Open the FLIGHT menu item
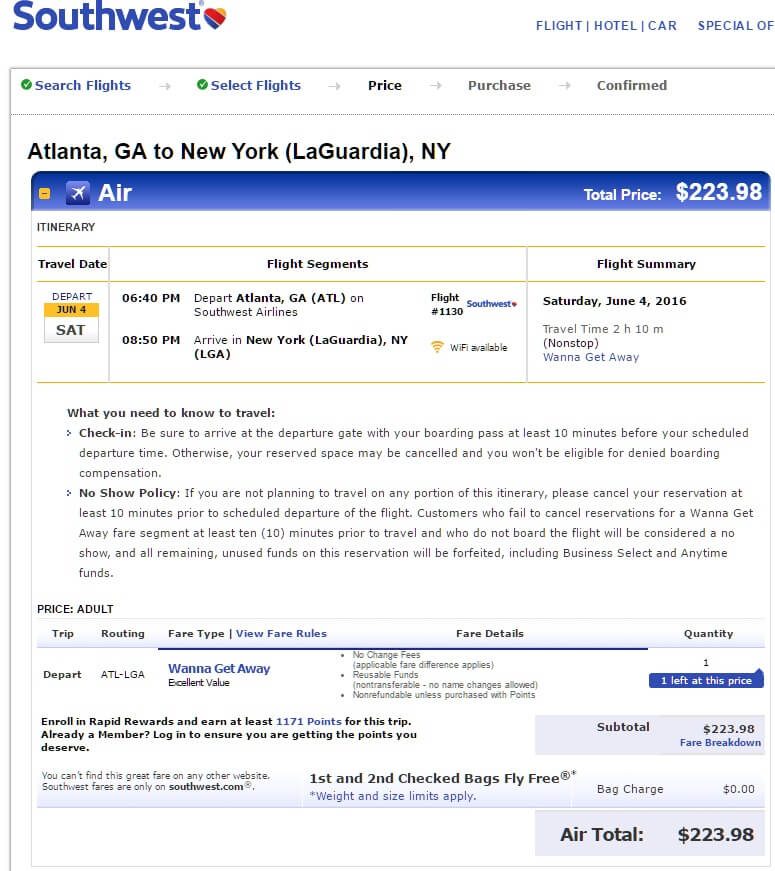The image size is (775, 871). [x=558, y=26]
